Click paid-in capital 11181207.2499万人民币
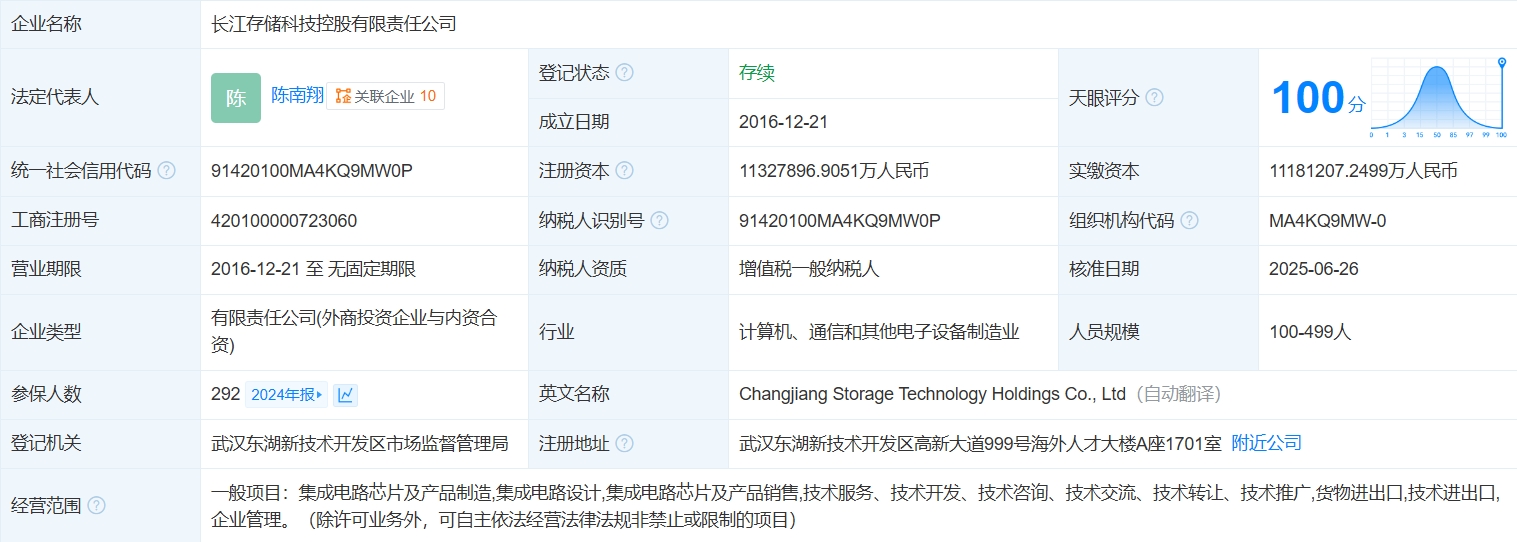This screenshot has height=542, width=1517. (x=1364, y=171)
